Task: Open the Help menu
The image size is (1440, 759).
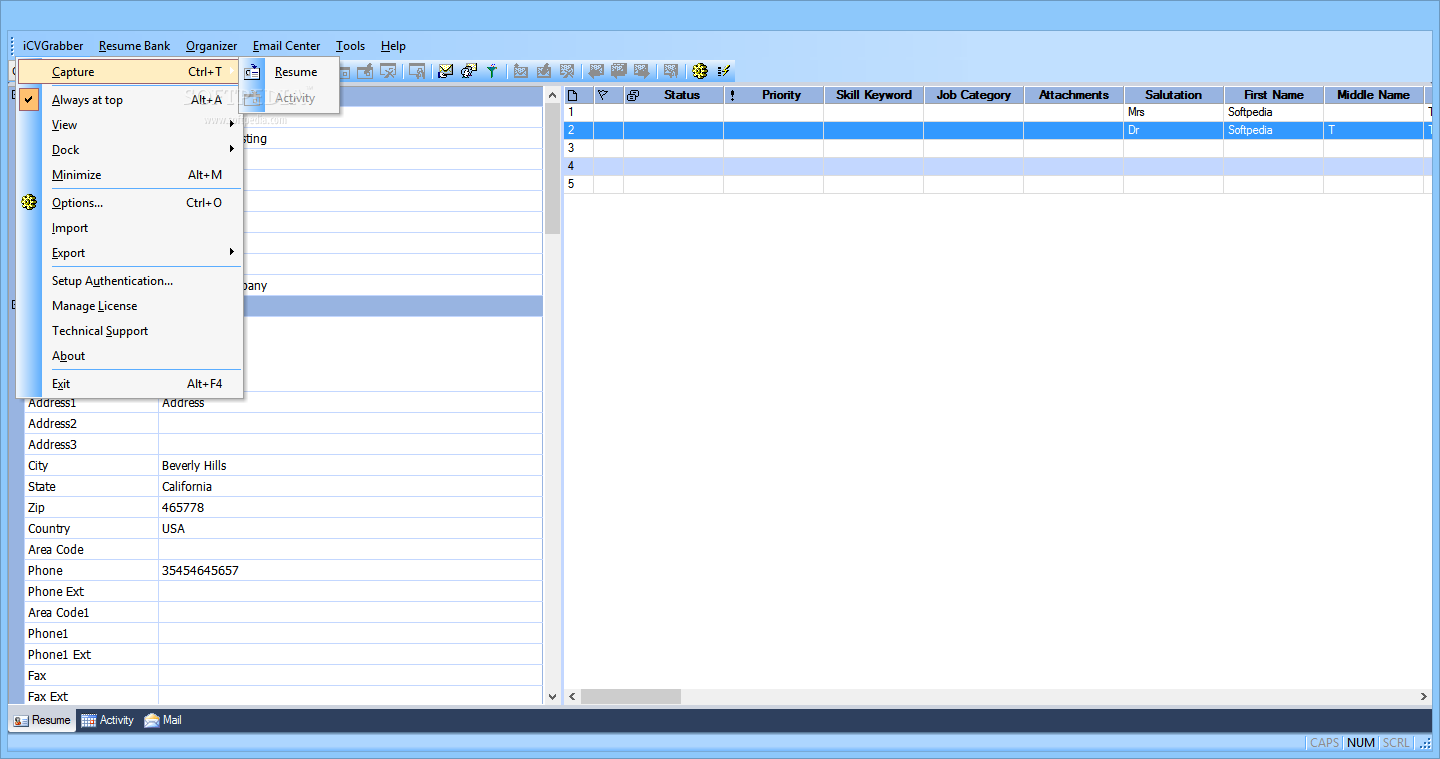Action: pos(393,46)
